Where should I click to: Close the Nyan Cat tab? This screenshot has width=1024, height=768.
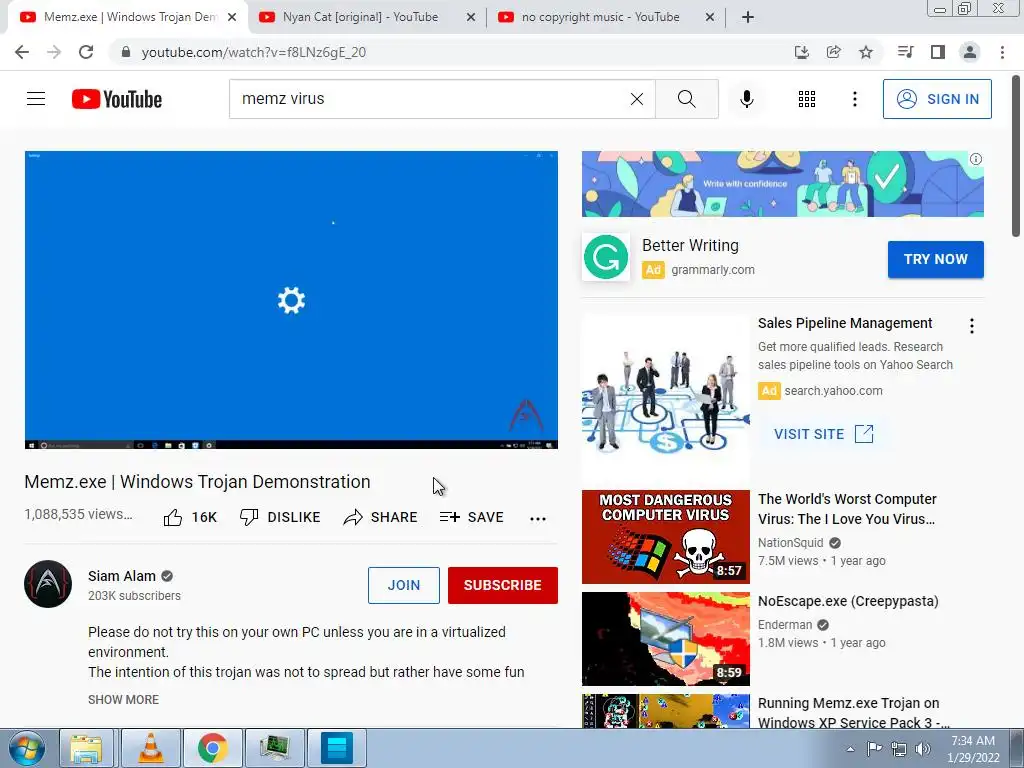[x=470, y=18]
